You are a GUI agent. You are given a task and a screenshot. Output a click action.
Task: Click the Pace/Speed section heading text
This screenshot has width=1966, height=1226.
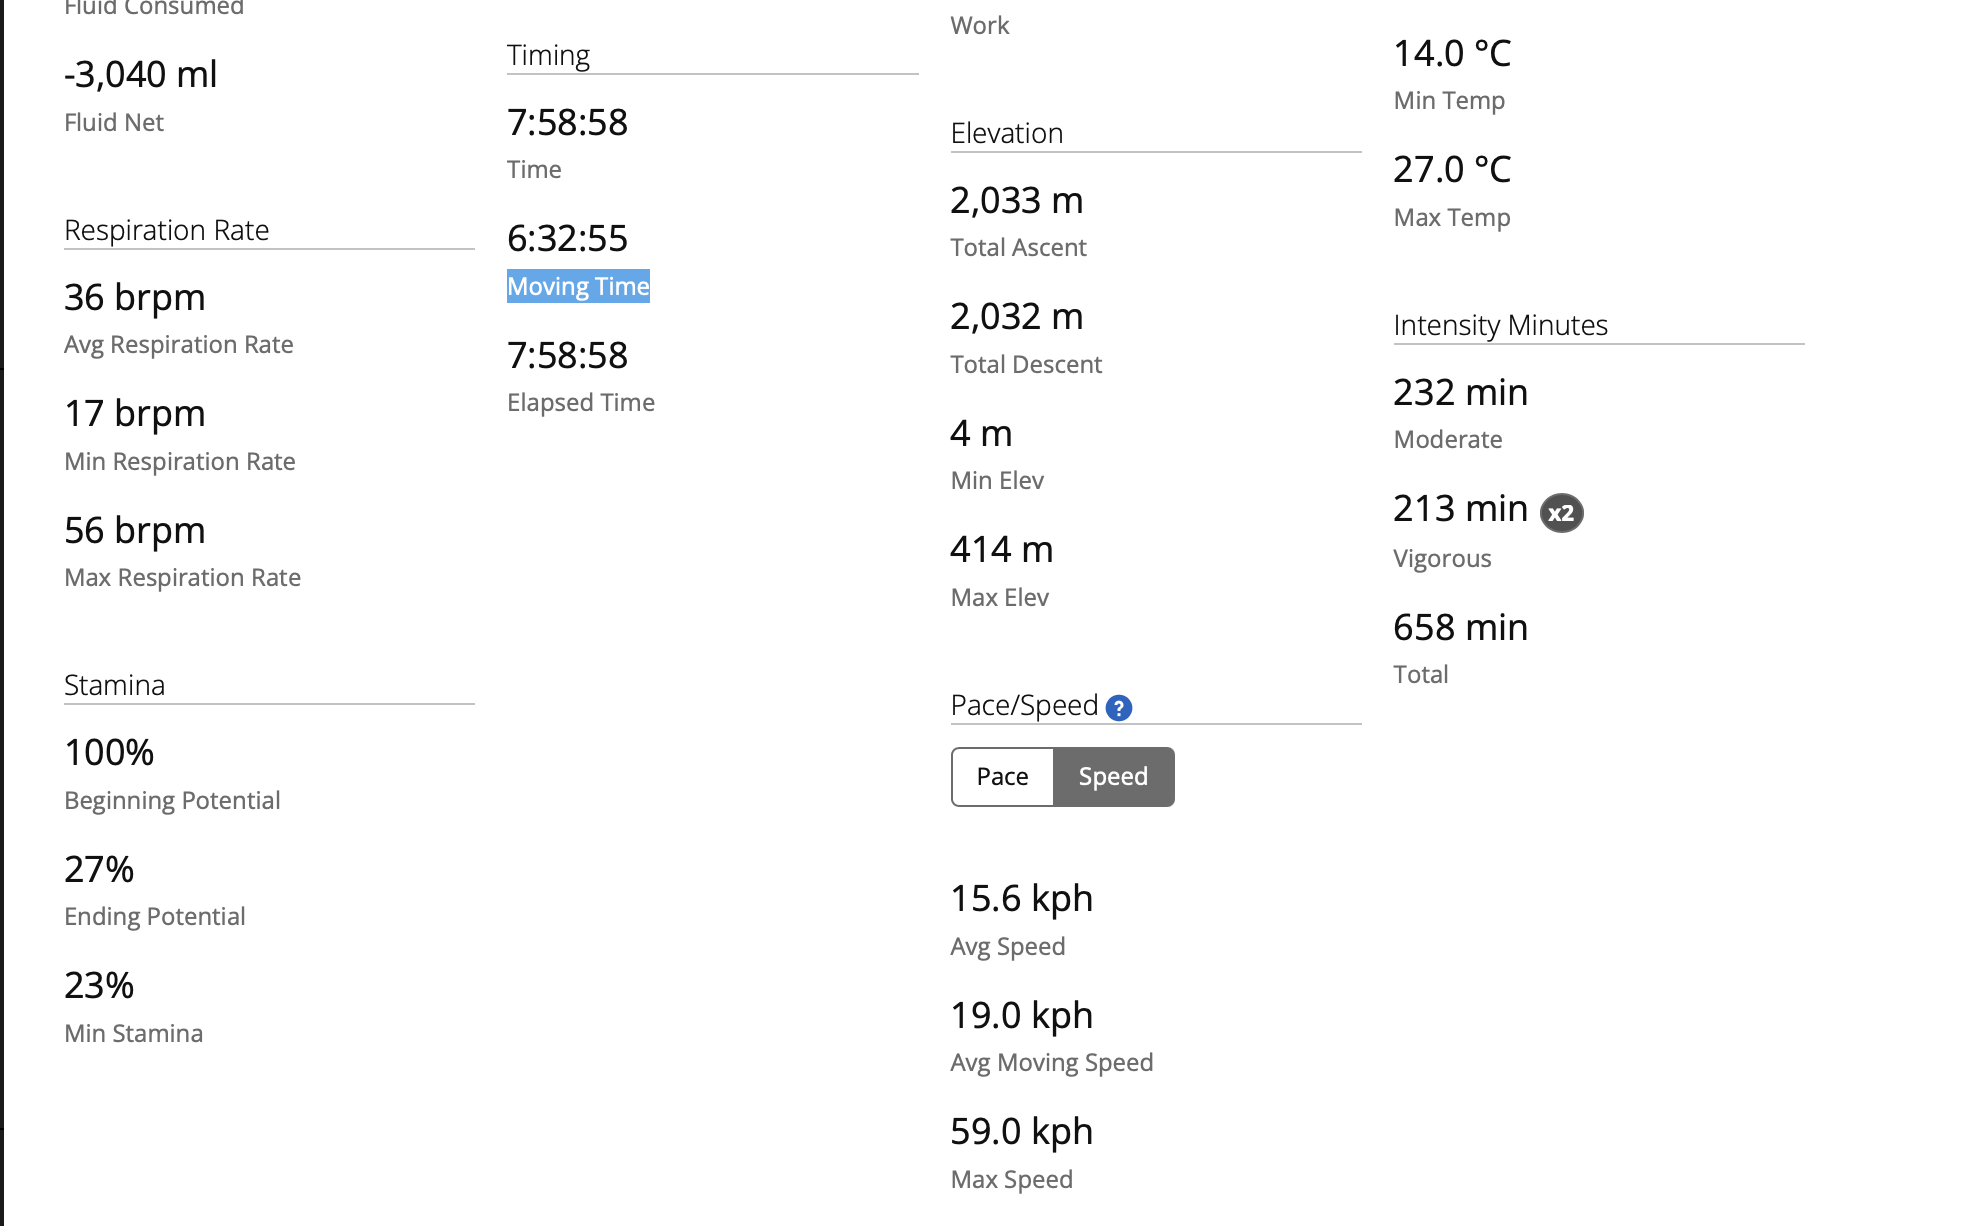tap(1024, 705)
